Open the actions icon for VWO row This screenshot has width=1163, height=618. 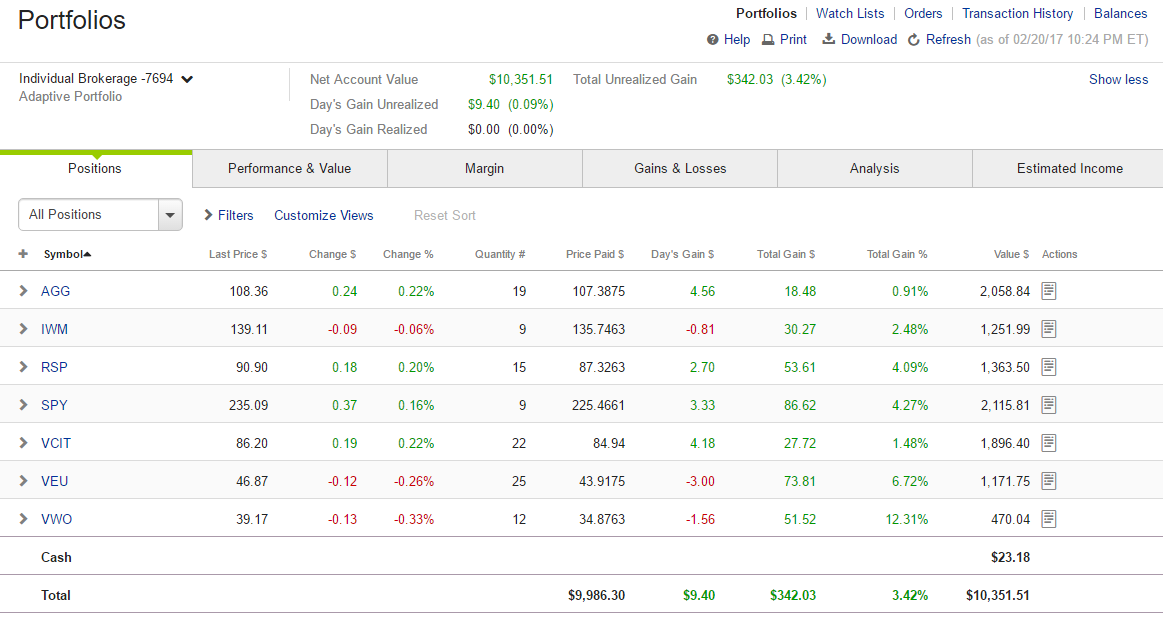(x=1048, y=519)
